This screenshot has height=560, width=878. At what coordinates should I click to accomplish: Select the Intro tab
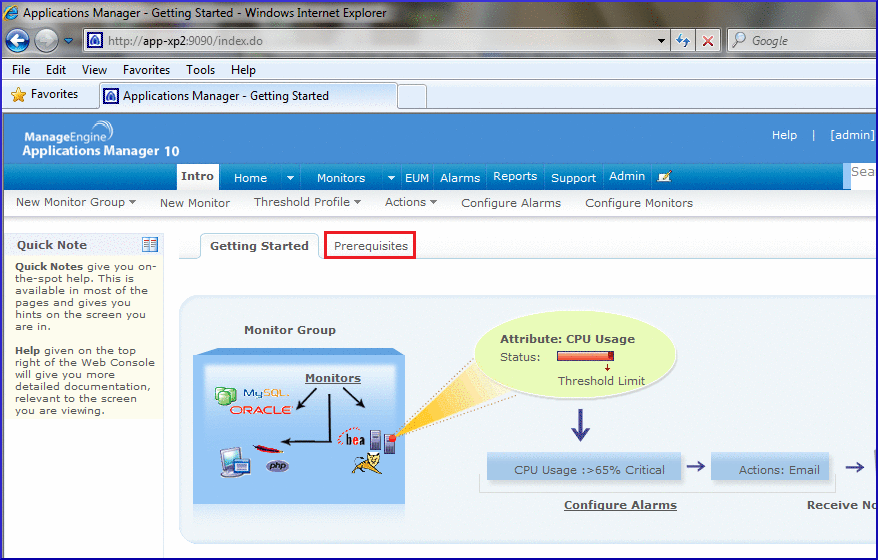pyautogui.click(x=198, y=176)
